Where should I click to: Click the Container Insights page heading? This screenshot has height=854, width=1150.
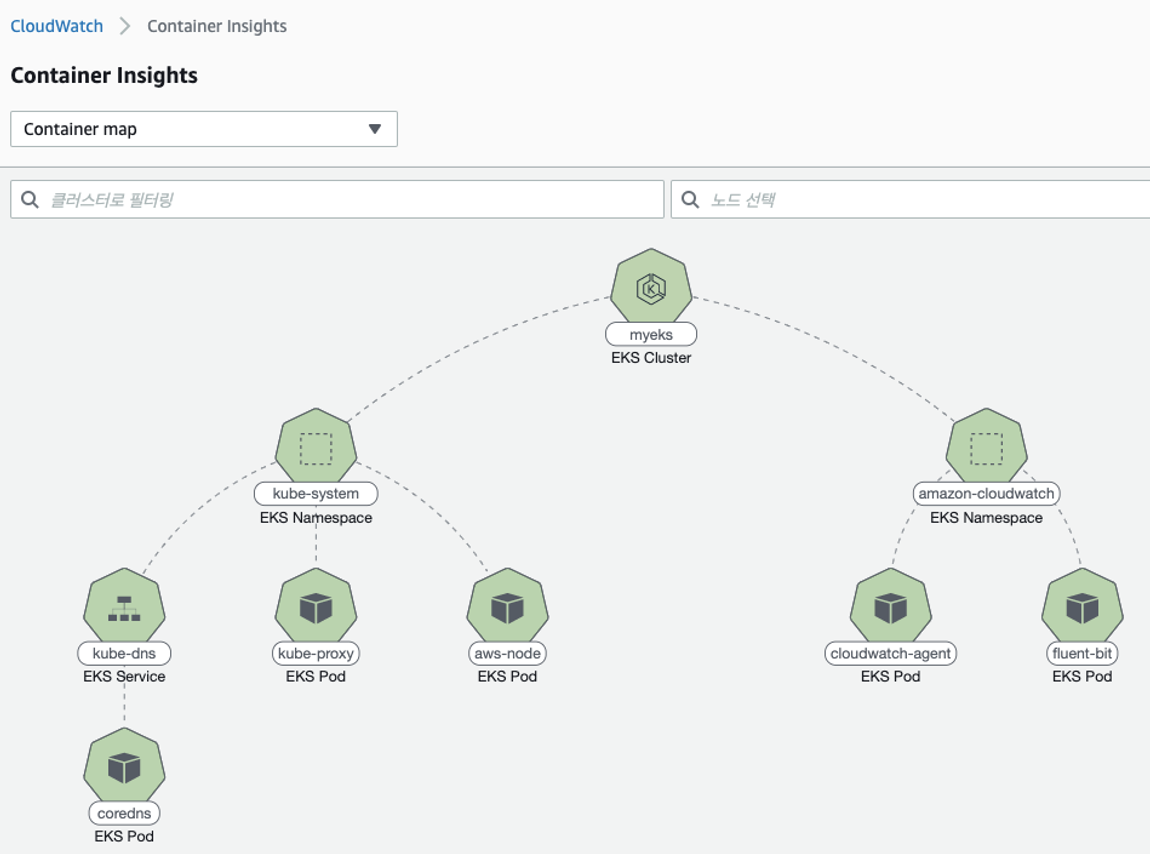pos(104,76)
